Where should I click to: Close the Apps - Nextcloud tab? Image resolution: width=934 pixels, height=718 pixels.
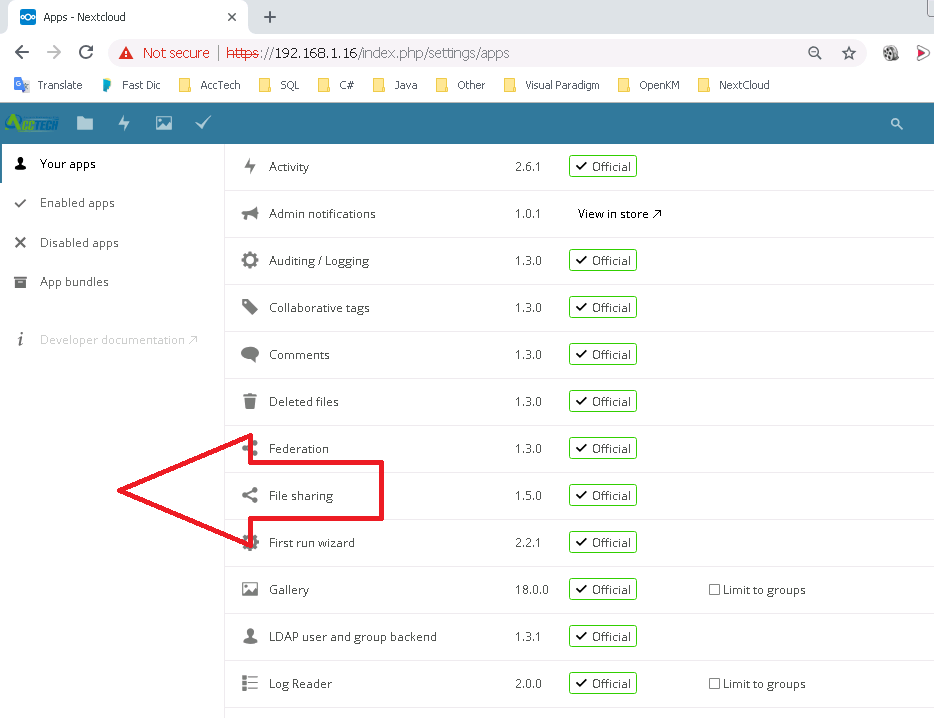click(x=232, y=17)
